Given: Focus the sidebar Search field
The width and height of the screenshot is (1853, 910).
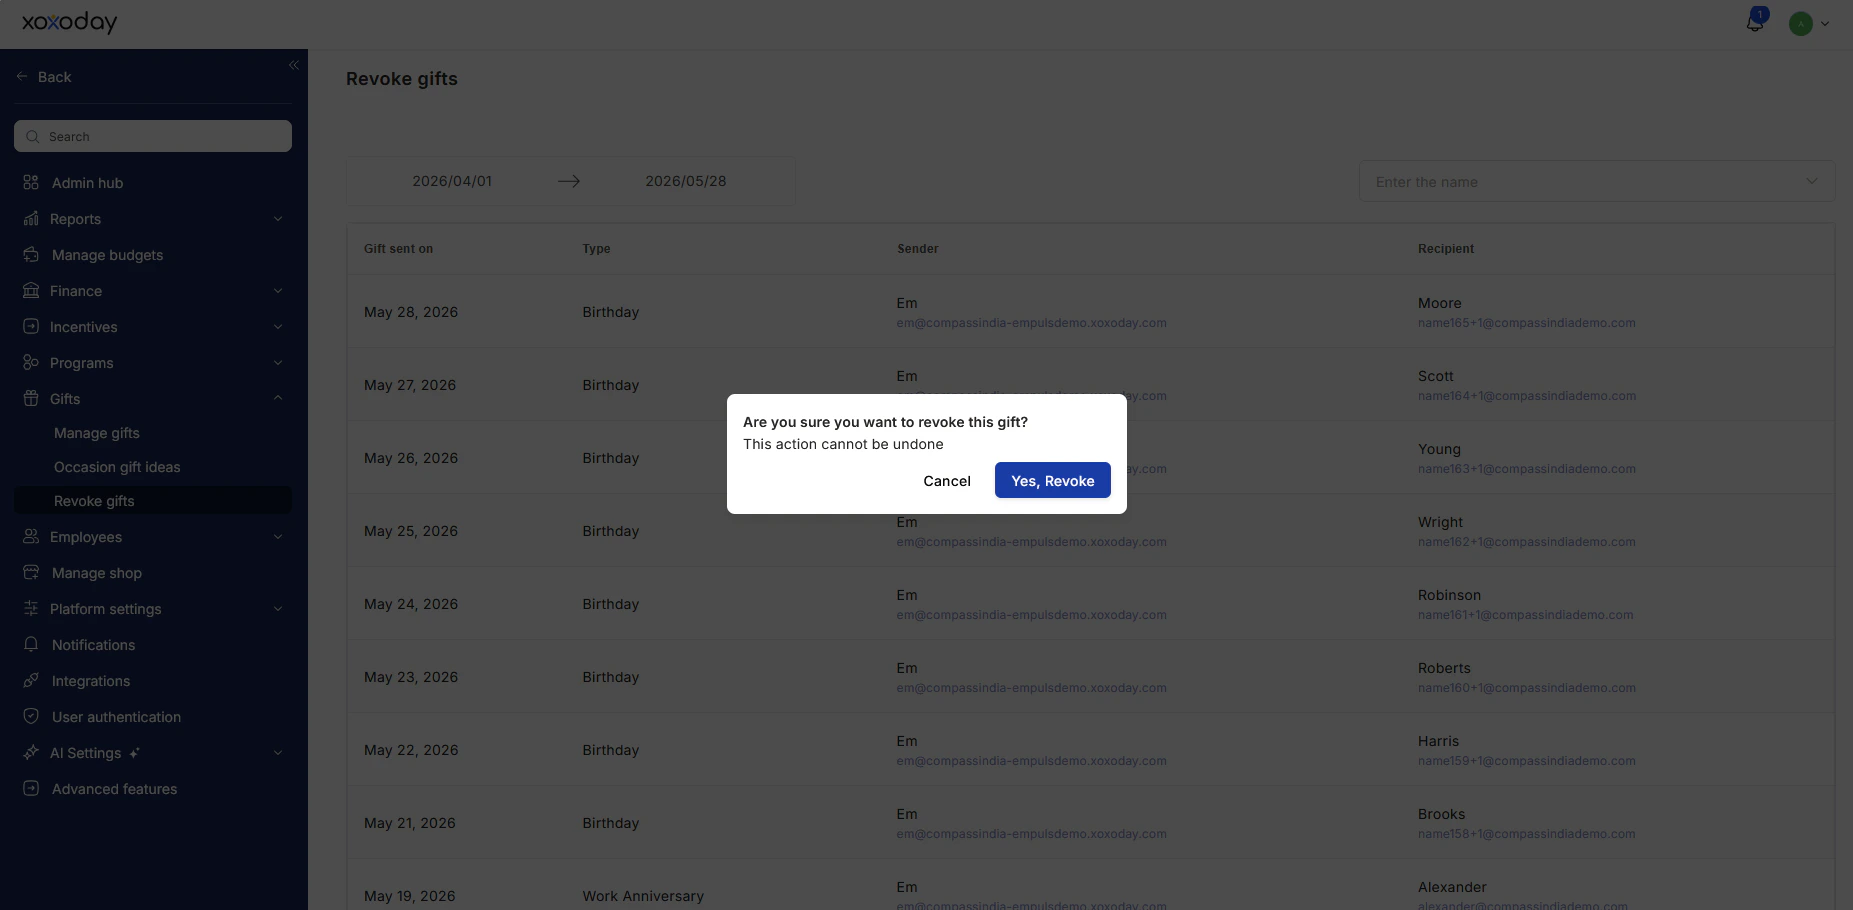Looking at the screenshot, I should pyautogui.click(x=153, y=136).
